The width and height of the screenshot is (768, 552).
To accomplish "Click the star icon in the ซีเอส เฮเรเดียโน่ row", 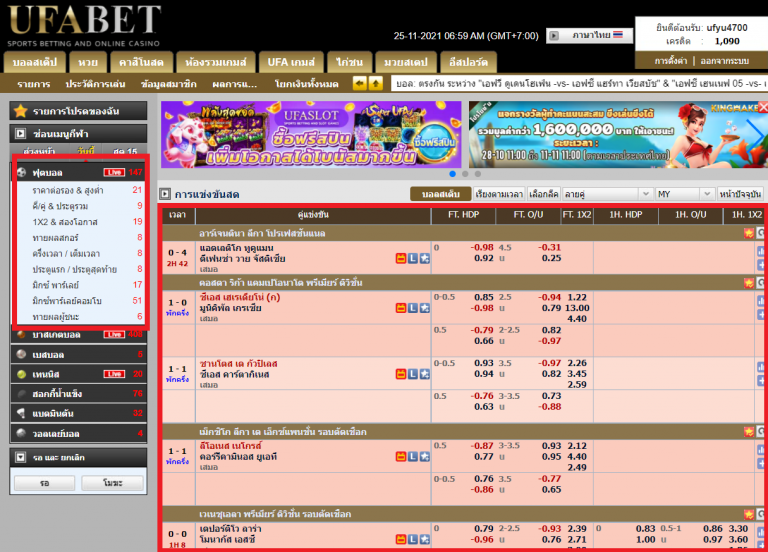I will [425, 308].
